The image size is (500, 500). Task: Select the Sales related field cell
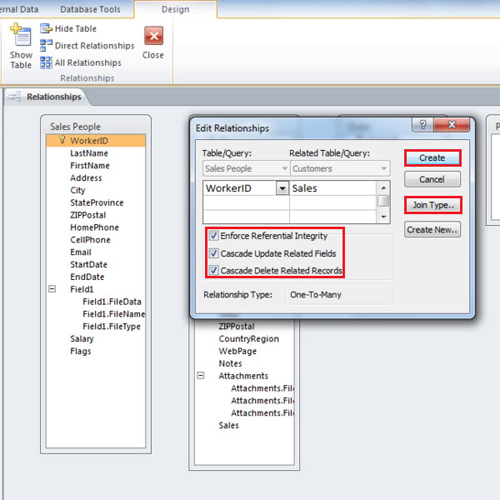[333, 188]
